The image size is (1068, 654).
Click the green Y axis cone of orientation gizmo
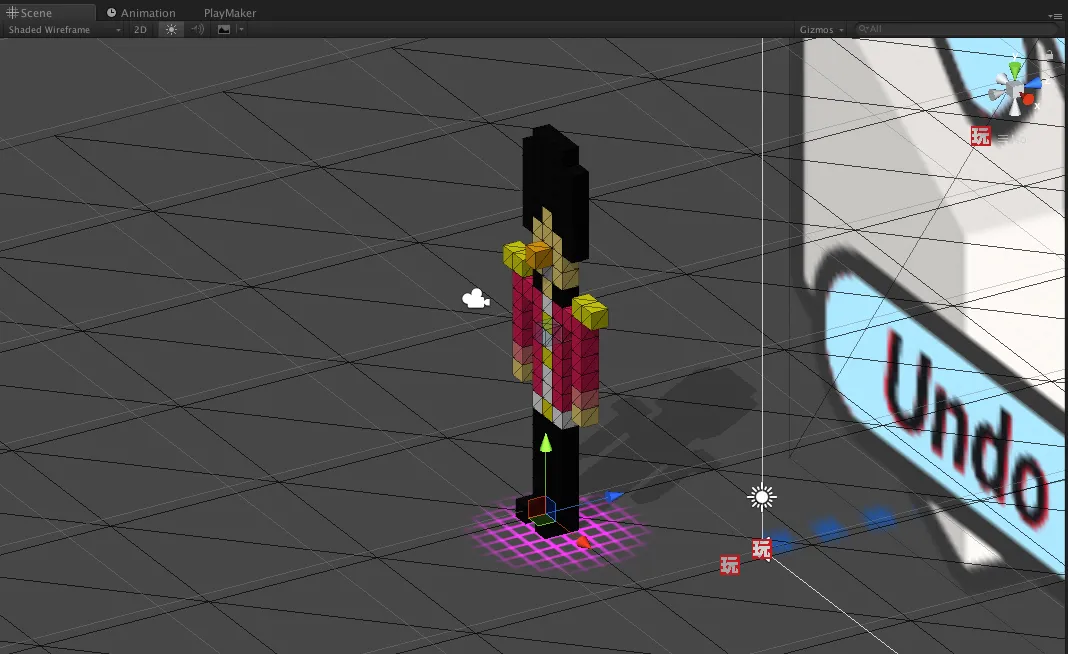1016,69
